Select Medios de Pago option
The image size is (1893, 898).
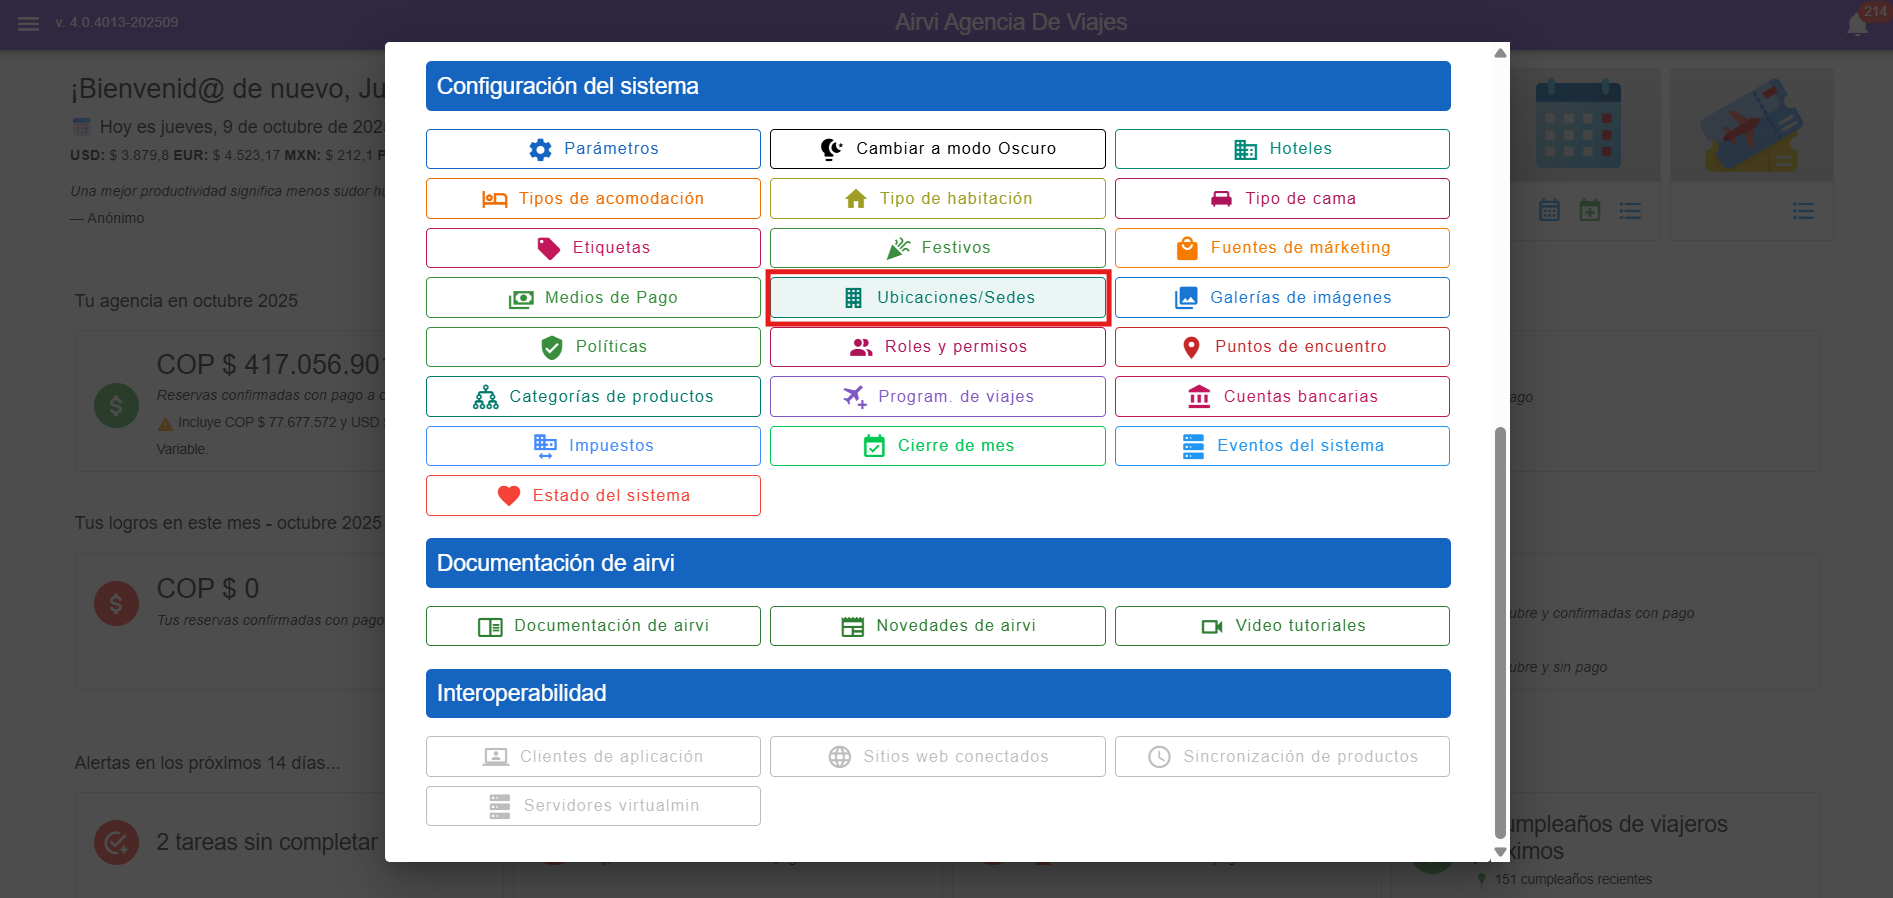(593, 298)
